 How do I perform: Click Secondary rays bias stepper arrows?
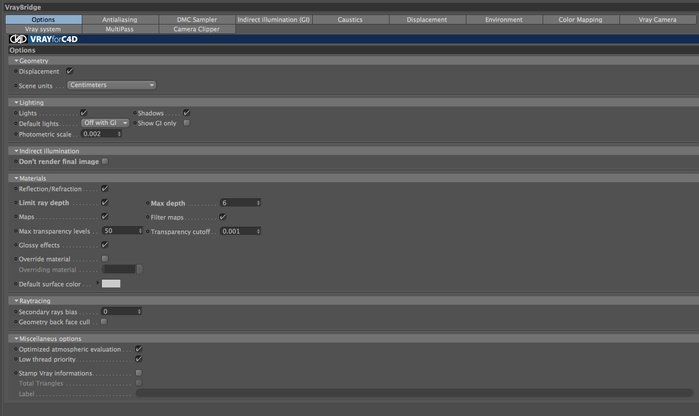140,312
